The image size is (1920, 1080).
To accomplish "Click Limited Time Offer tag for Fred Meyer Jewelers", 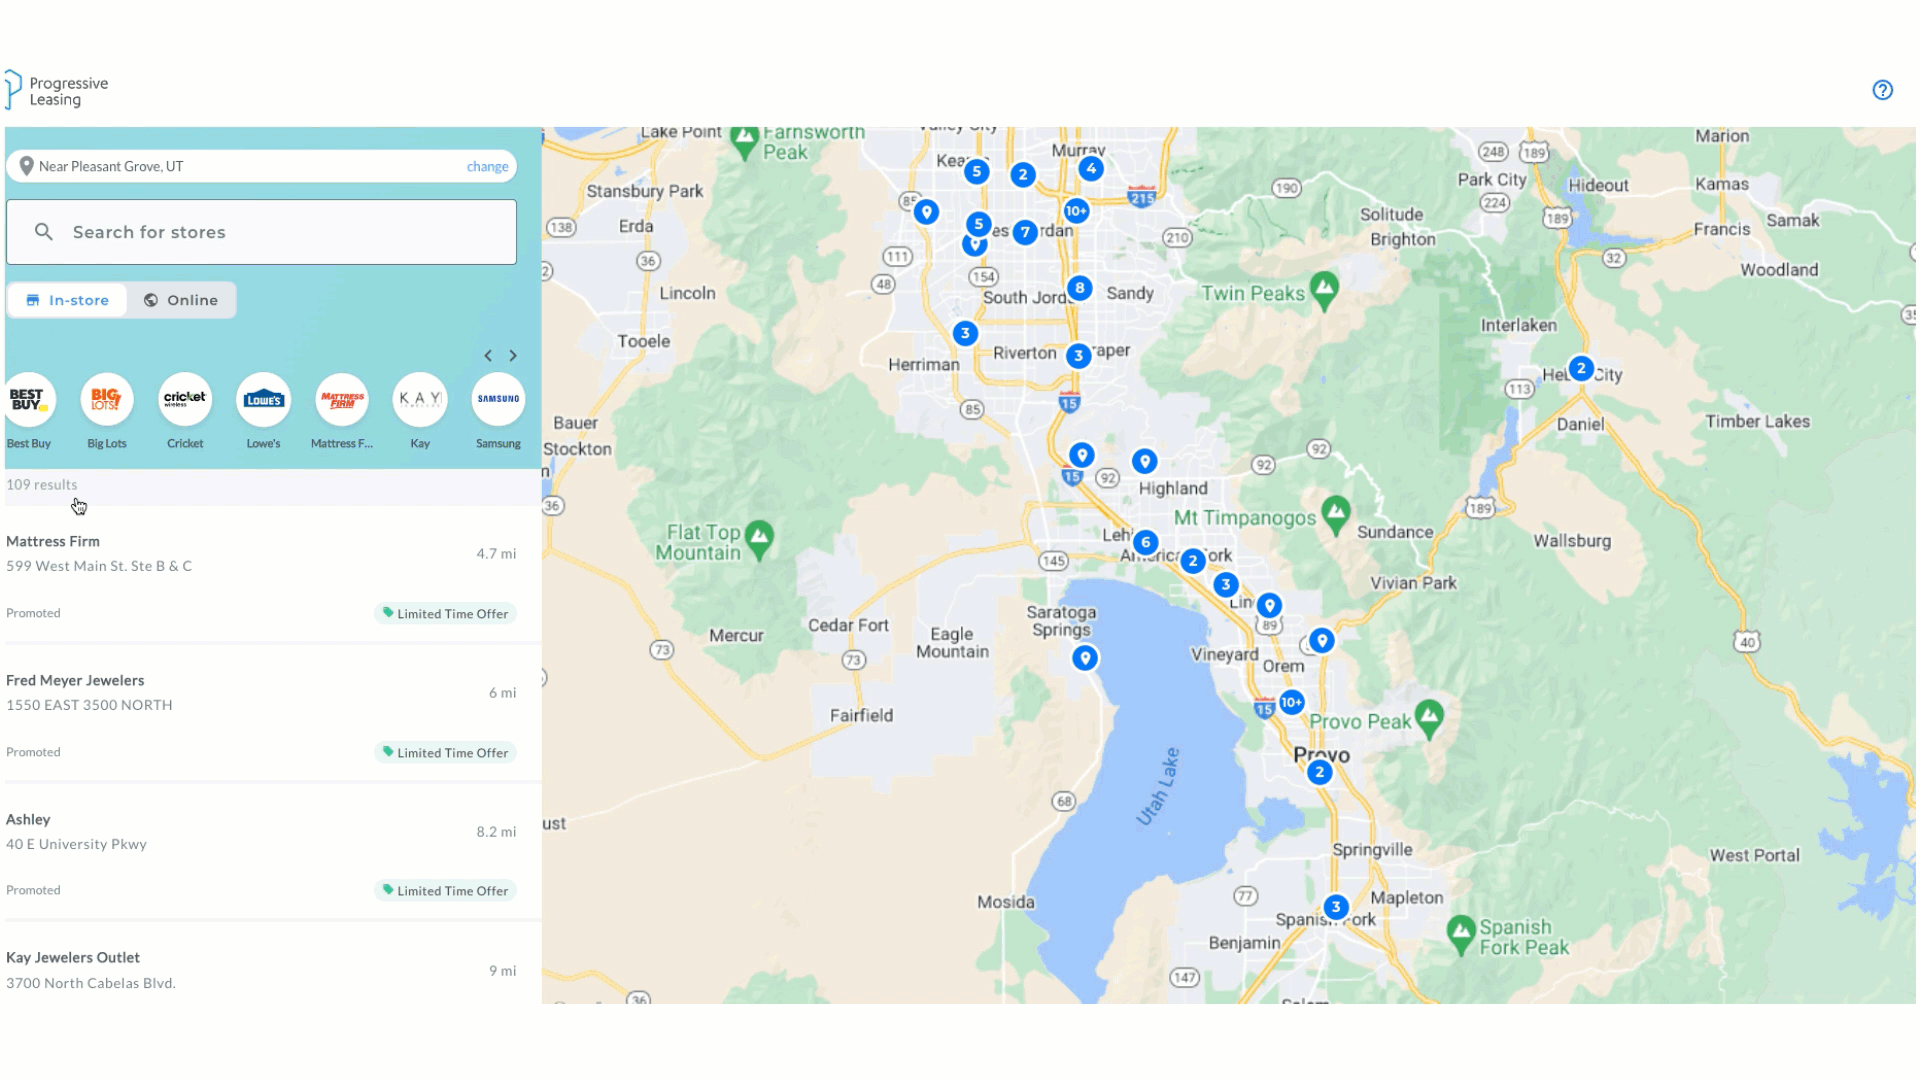I will click(x=446, y=753).
